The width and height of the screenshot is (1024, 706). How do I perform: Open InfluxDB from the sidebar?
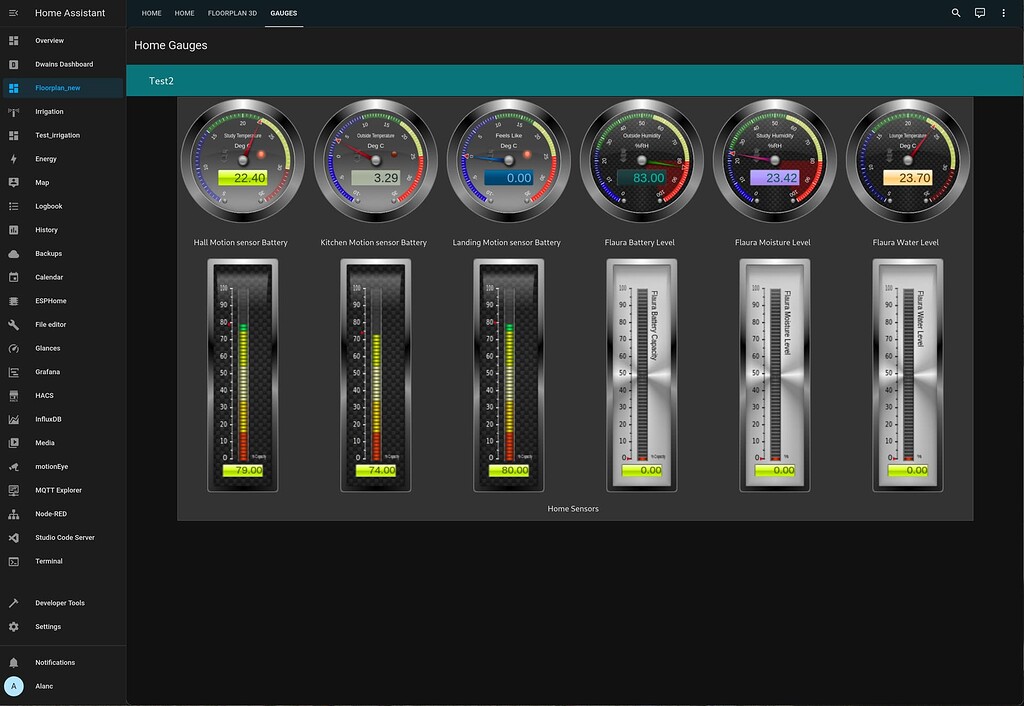tap(48, 418)
